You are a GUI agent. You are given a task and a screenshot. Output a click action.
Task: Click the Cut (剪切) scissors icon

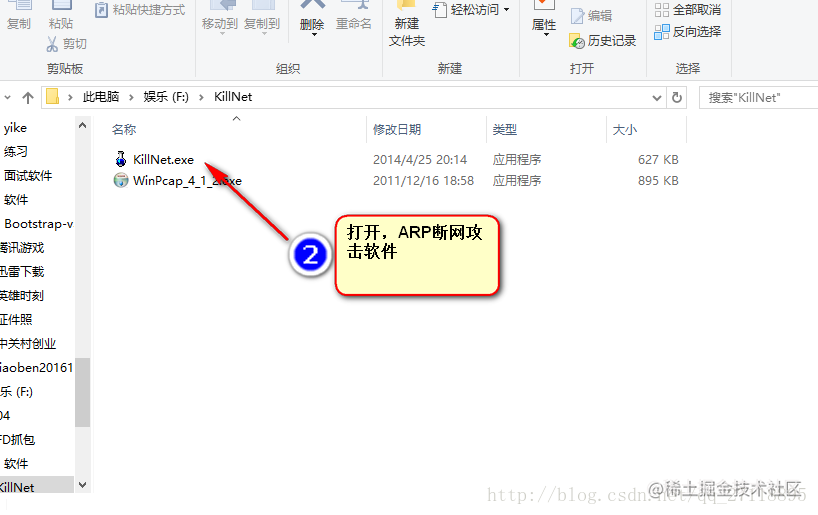pos(52,44)
